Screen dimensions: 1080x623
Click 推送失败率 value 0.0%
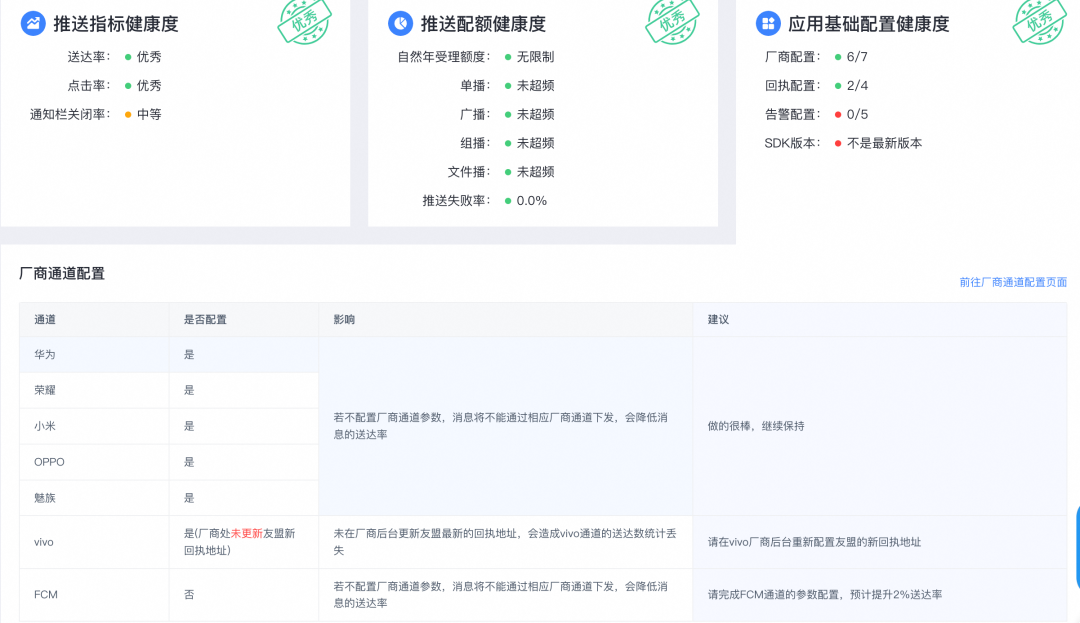tap(532, 201)
